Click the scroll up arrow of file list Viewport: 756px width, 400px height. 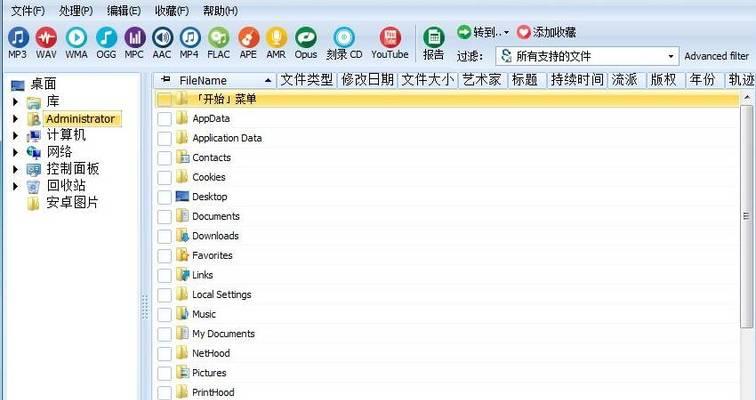point(747,98)
